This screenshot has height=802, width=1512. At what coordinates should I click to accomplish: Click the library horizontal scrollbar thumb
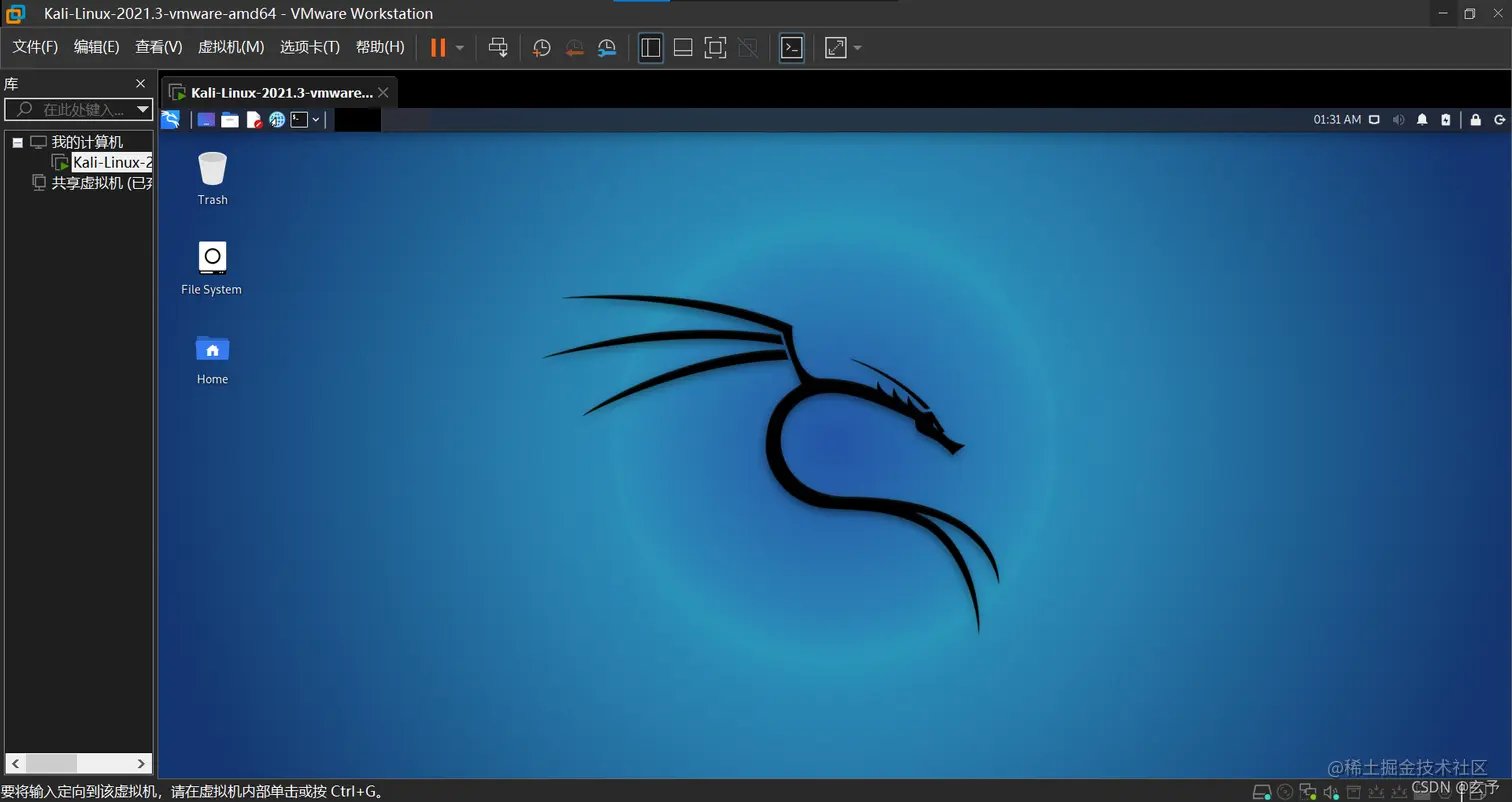click(51, 763)
